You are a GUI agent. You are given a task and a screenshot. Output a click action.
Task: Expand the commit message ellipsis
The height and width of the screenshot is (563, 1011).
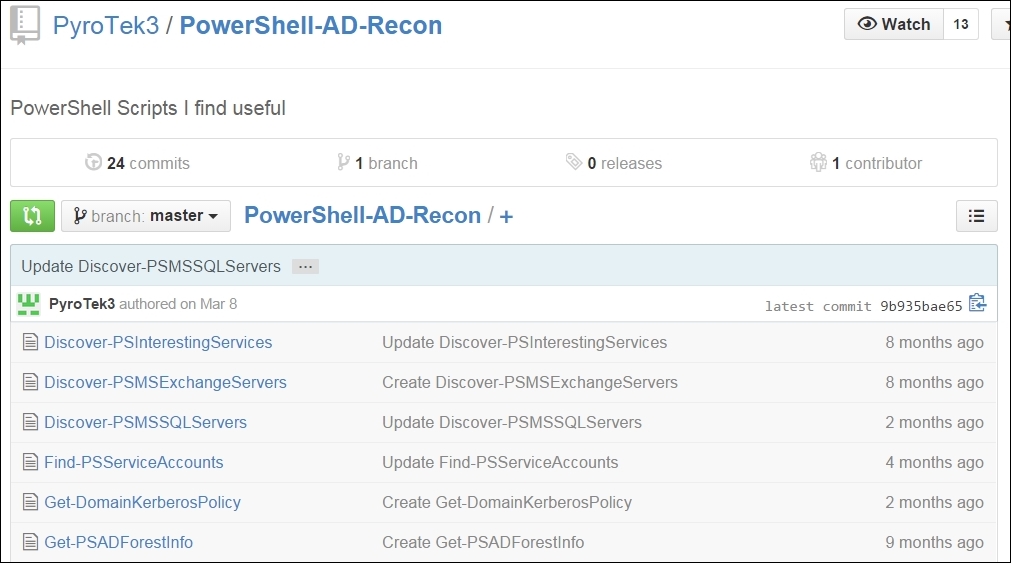coord(305,266)
